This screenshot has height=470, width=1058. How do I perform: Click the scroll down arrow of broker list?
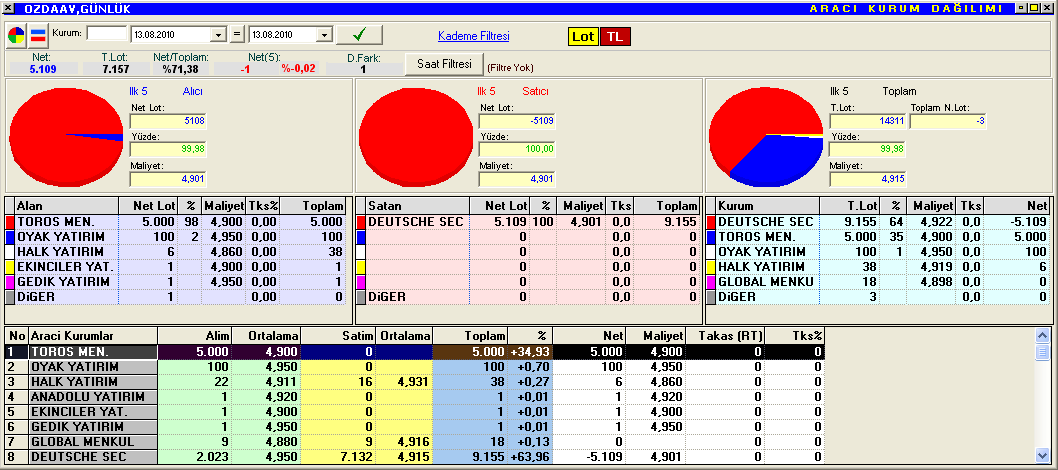[1042, 457]
